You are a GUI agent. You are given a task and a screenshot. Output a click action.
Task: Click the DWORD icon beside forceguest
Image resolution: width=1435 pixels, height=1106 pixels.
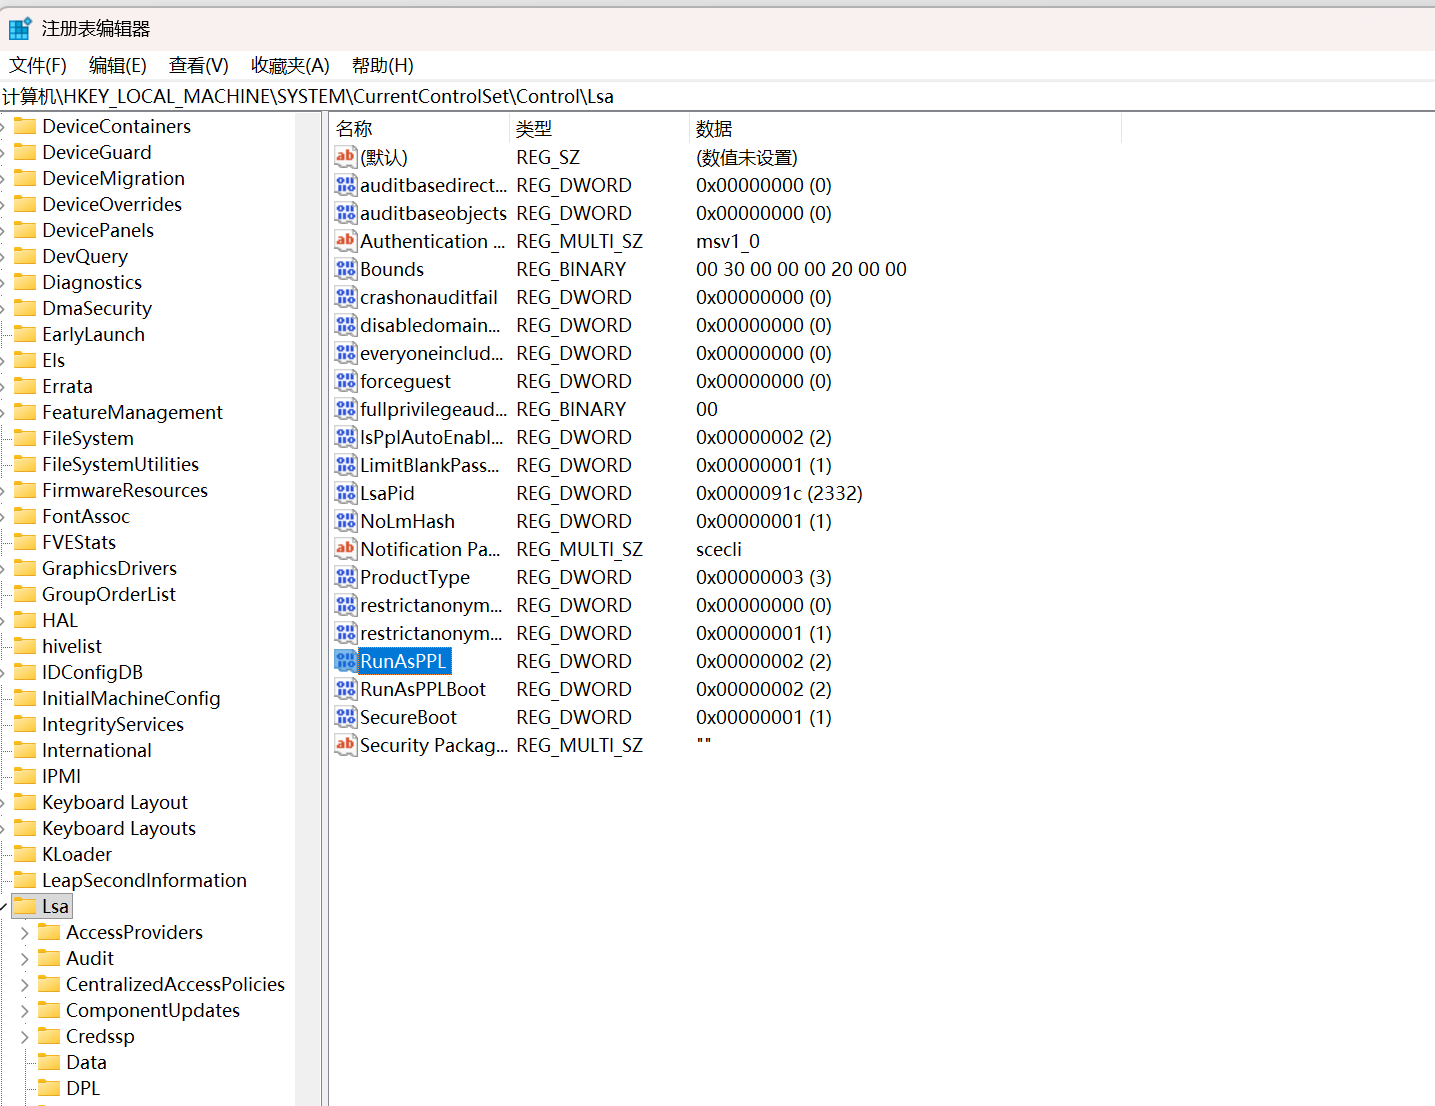pyautogui.click(x=345, y=381)
